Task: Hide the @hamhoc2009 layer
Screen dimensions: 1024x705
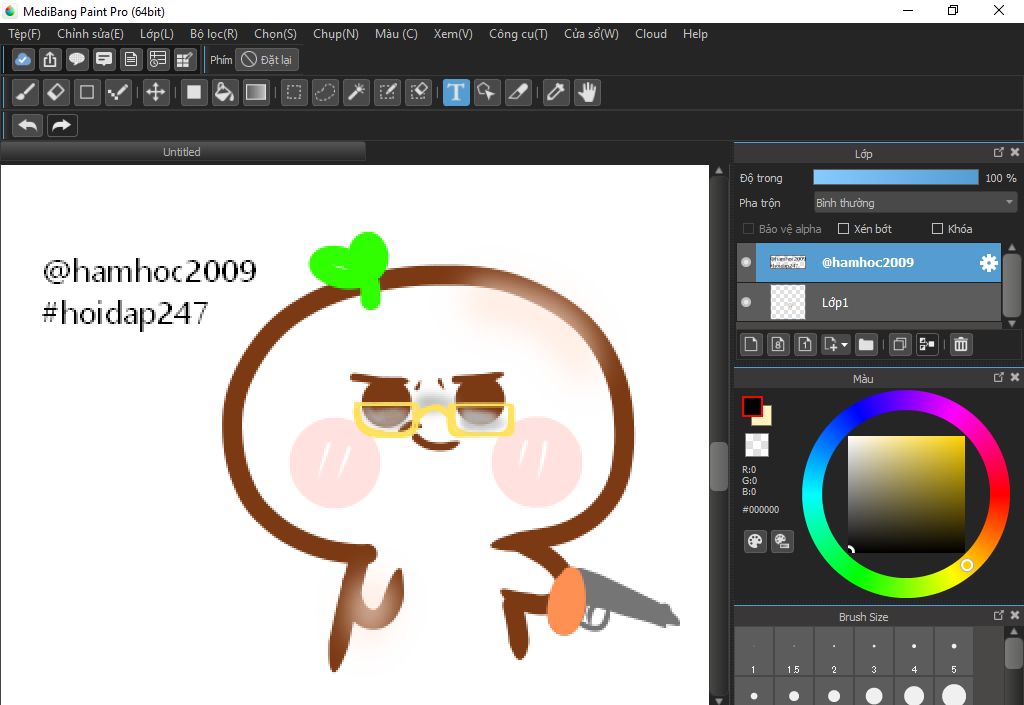Action: pyautogui.click(x=746, y=262)
